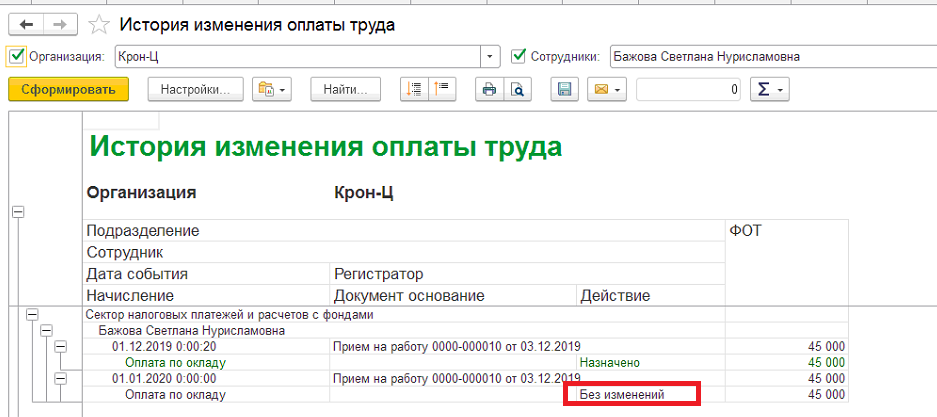
Task: Collapse all groups icon in toolbar
Action: [x=442, y=89]
